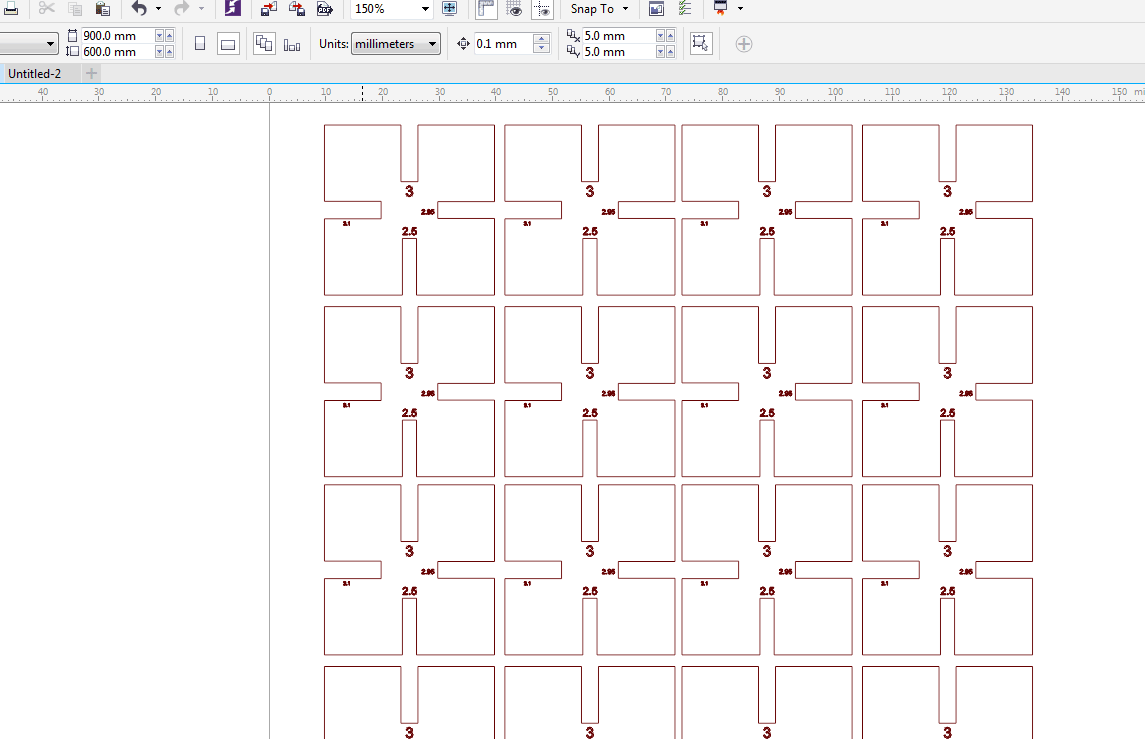Click the Import icon
Screen dimensions: 1145x739
tap(269, 9)
